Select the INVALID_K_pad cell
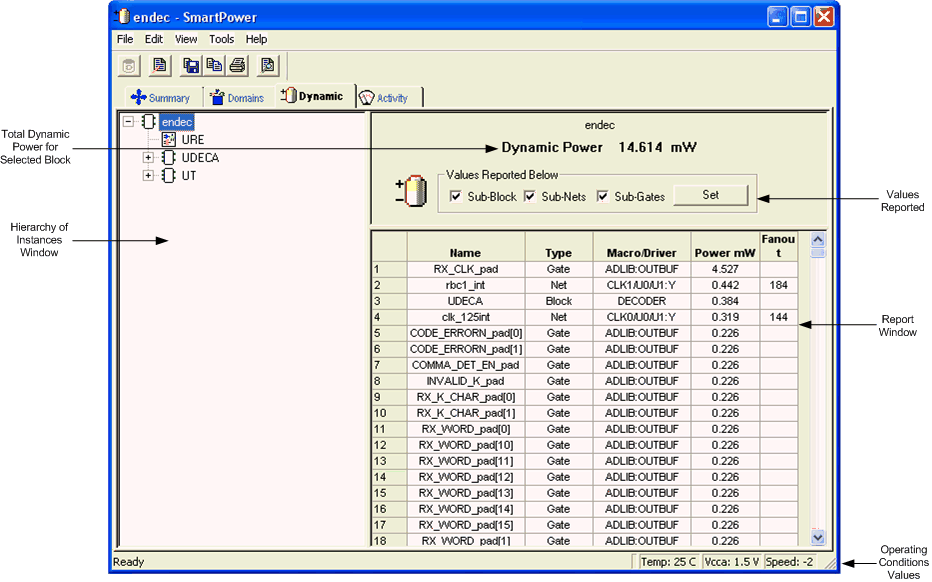932x582 pixels. [x=466, y=382]
